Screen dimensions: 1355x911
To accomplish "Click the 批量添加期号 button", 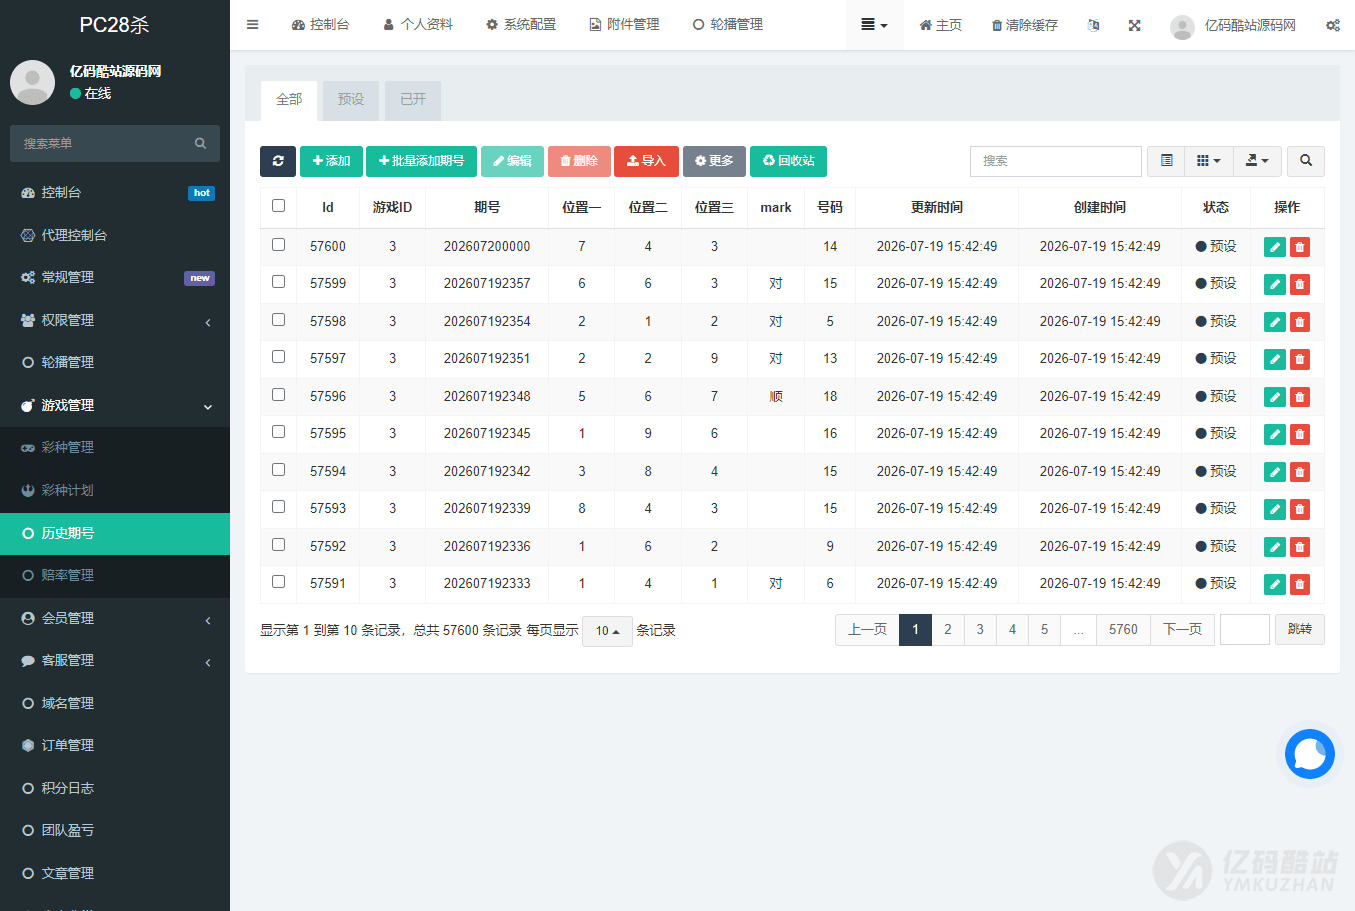I will tap(421, 161).
